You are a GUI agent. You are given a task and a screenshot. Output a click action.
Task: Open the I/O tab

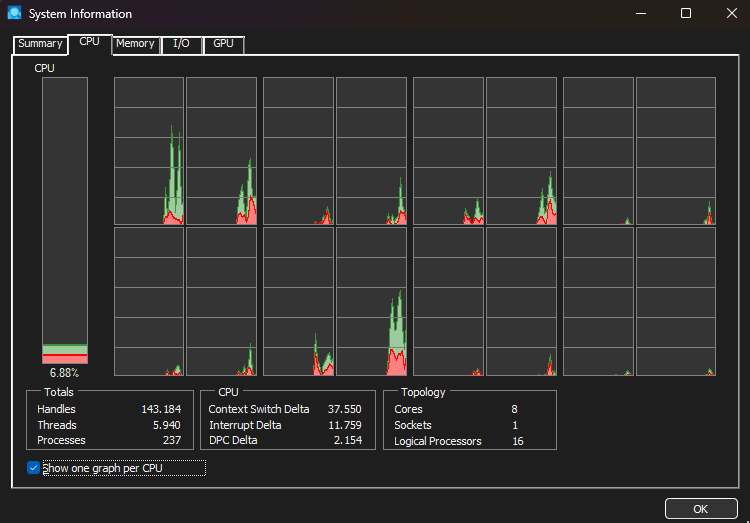(181, 44)
